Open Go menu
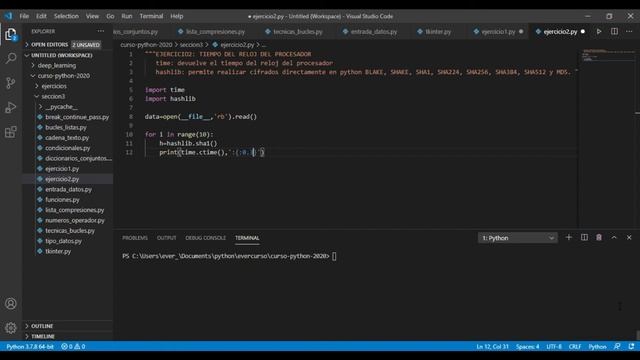 click(x=110, y=16)
